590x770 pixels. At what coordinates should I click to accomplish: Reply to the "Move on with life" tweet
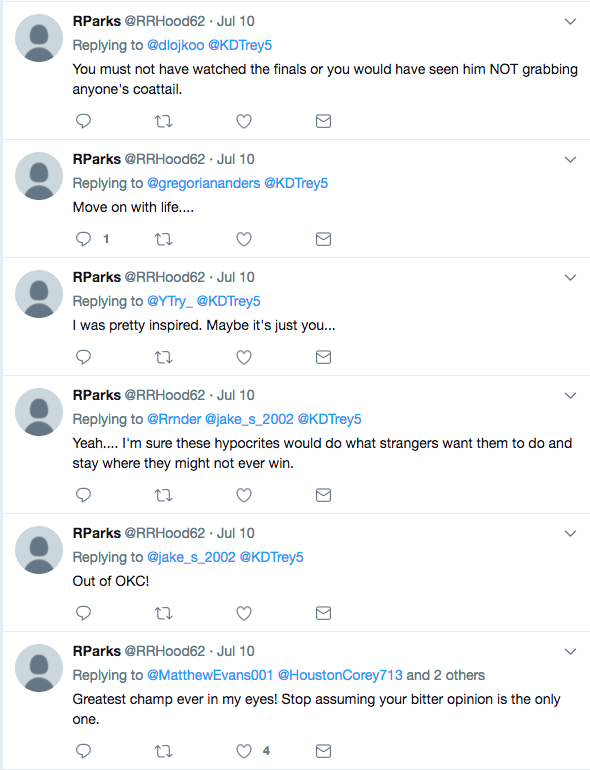click(x=84, y=239)
